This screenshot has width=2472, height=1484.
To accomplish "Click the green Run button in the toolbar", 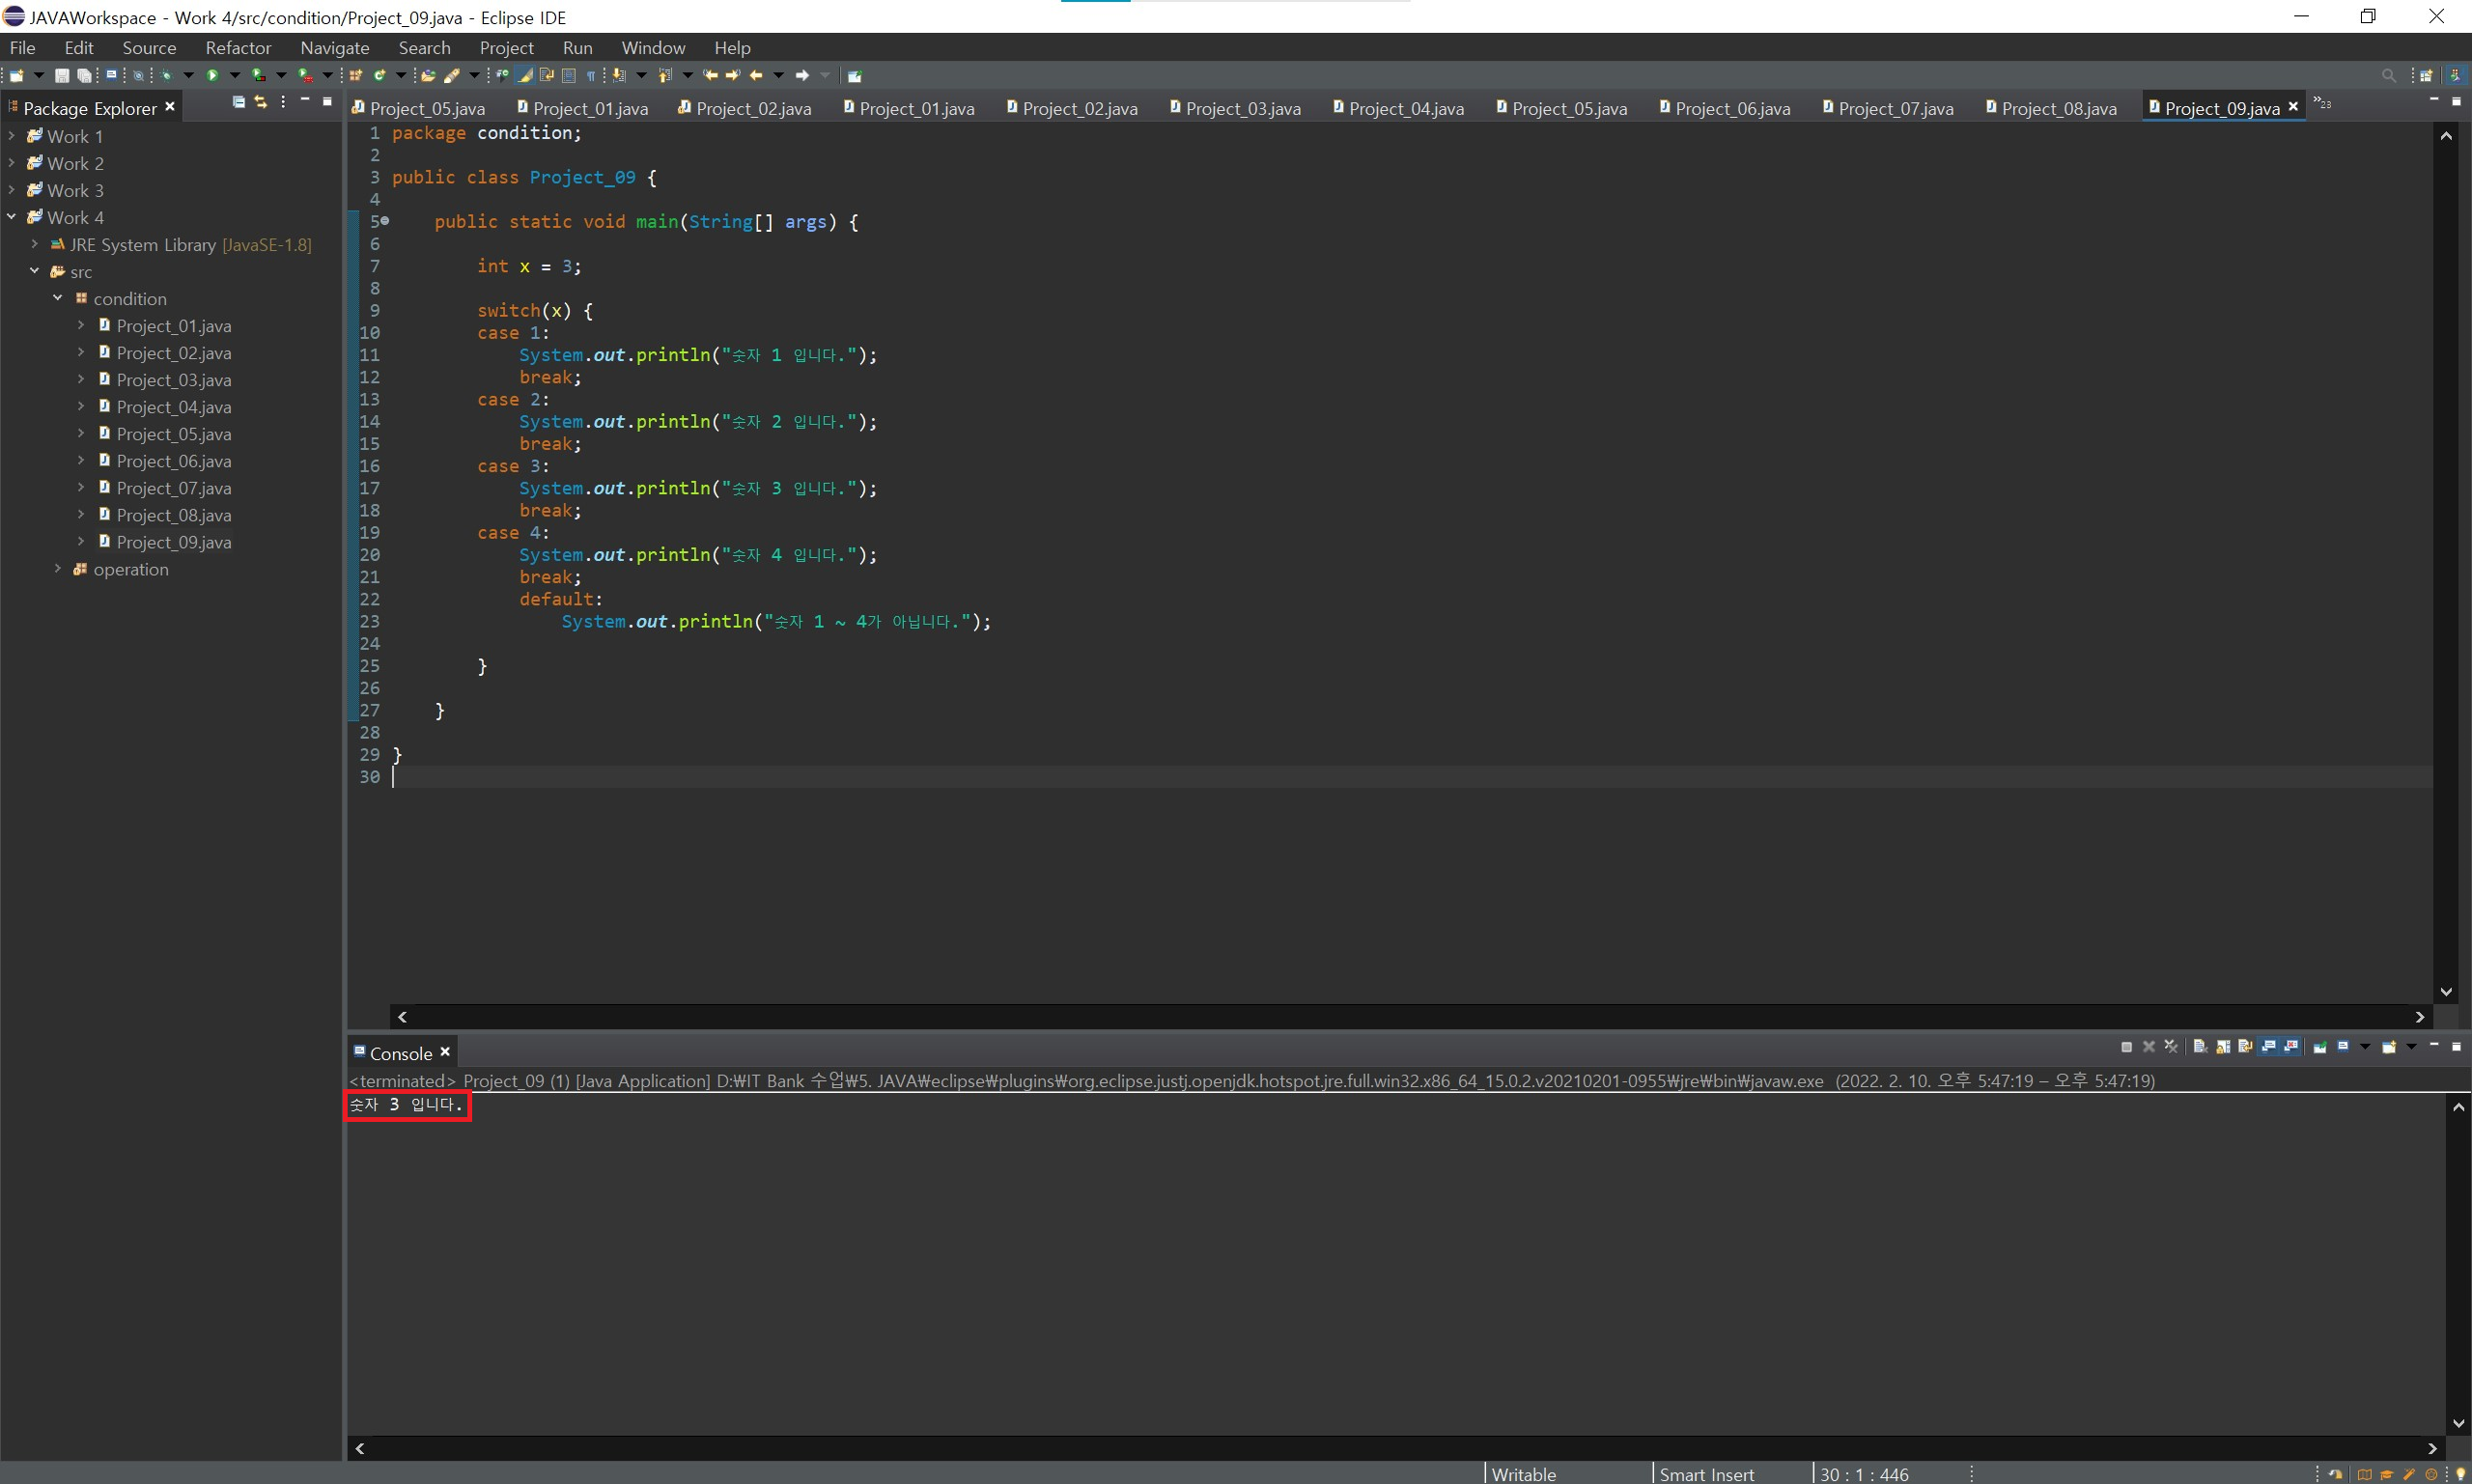I will [212, 75].
